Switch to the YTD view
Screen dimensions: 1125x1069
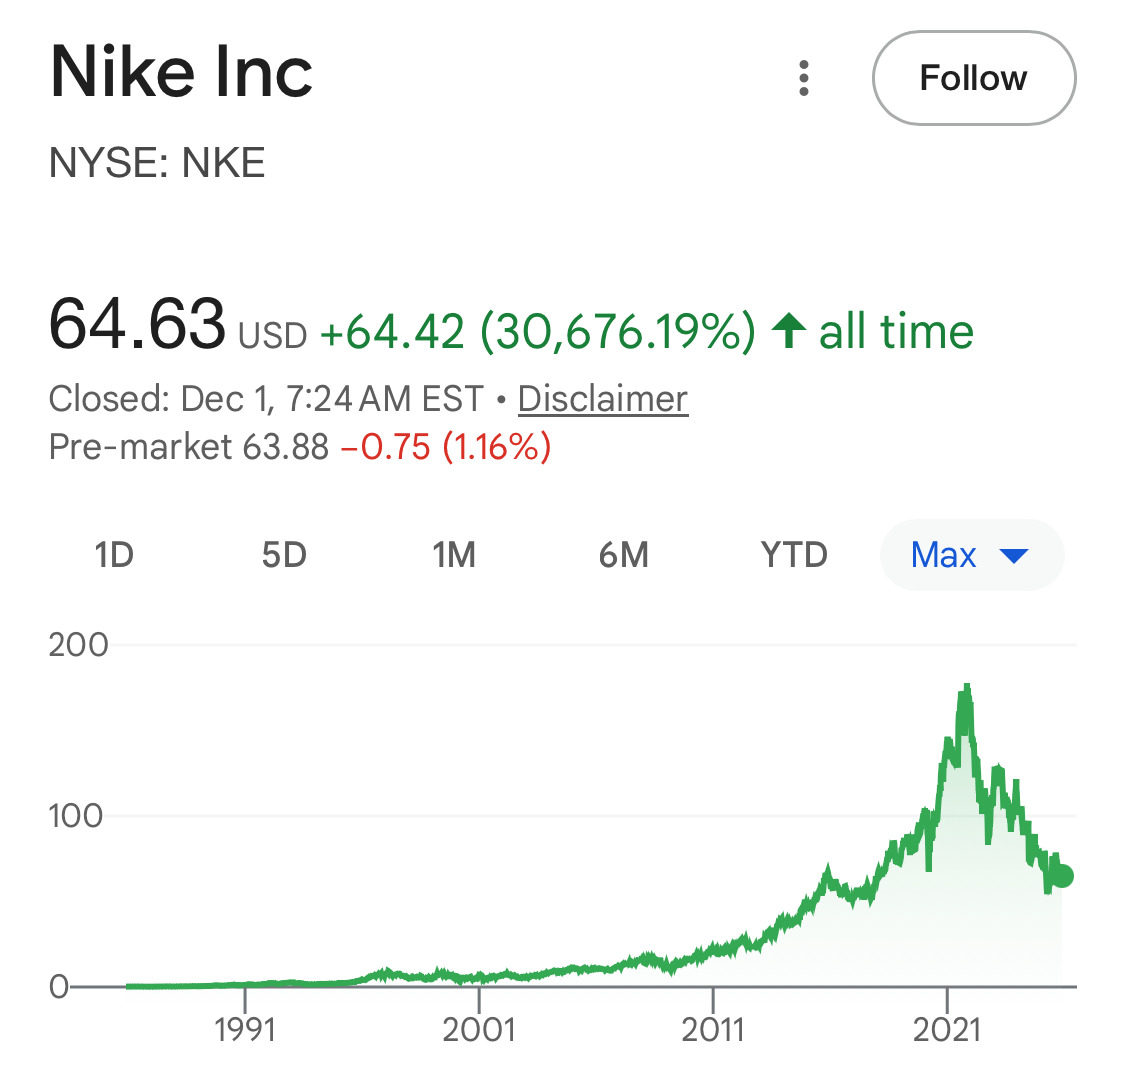click(x=794, y=554)
